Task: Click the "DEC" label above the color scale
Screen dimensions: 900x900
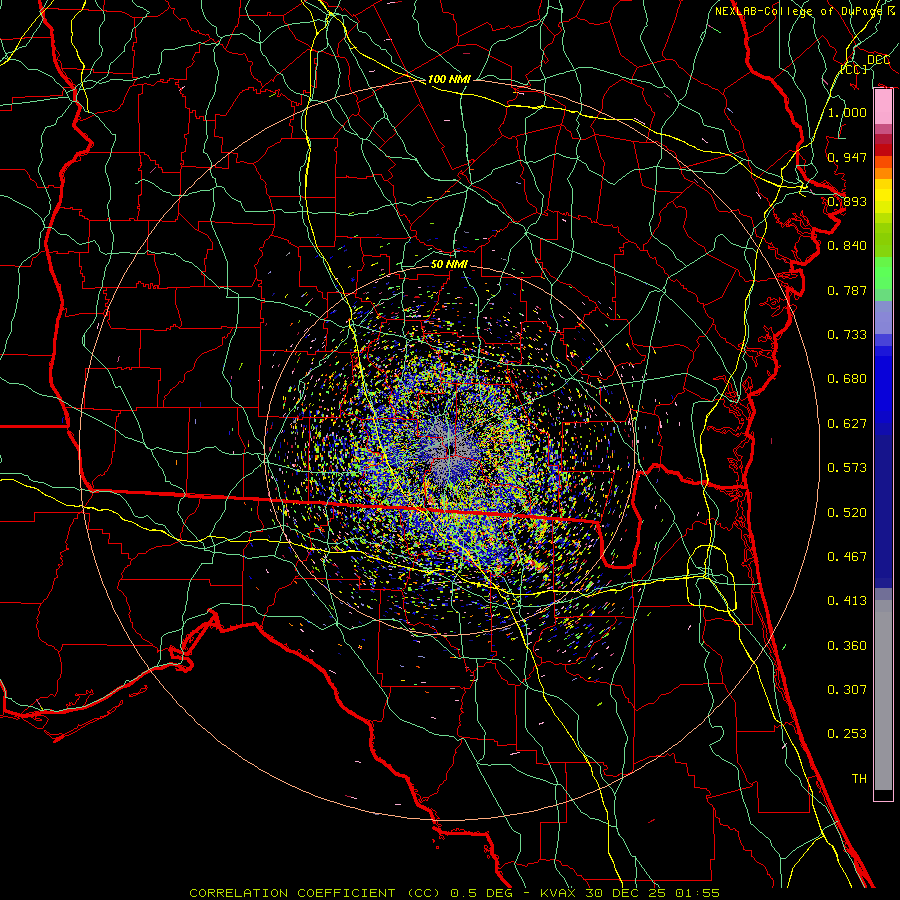Action: (878, 60)
